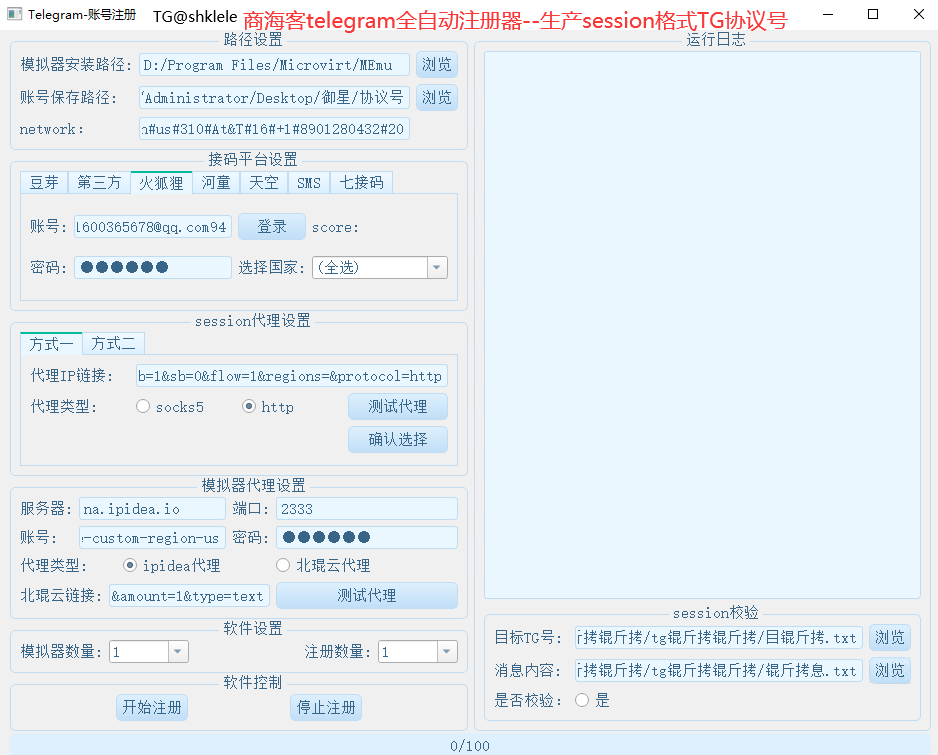Switch to the 方式二 proxy tab
The width and height of the screenshot is (938, 755).
[113, 344]
